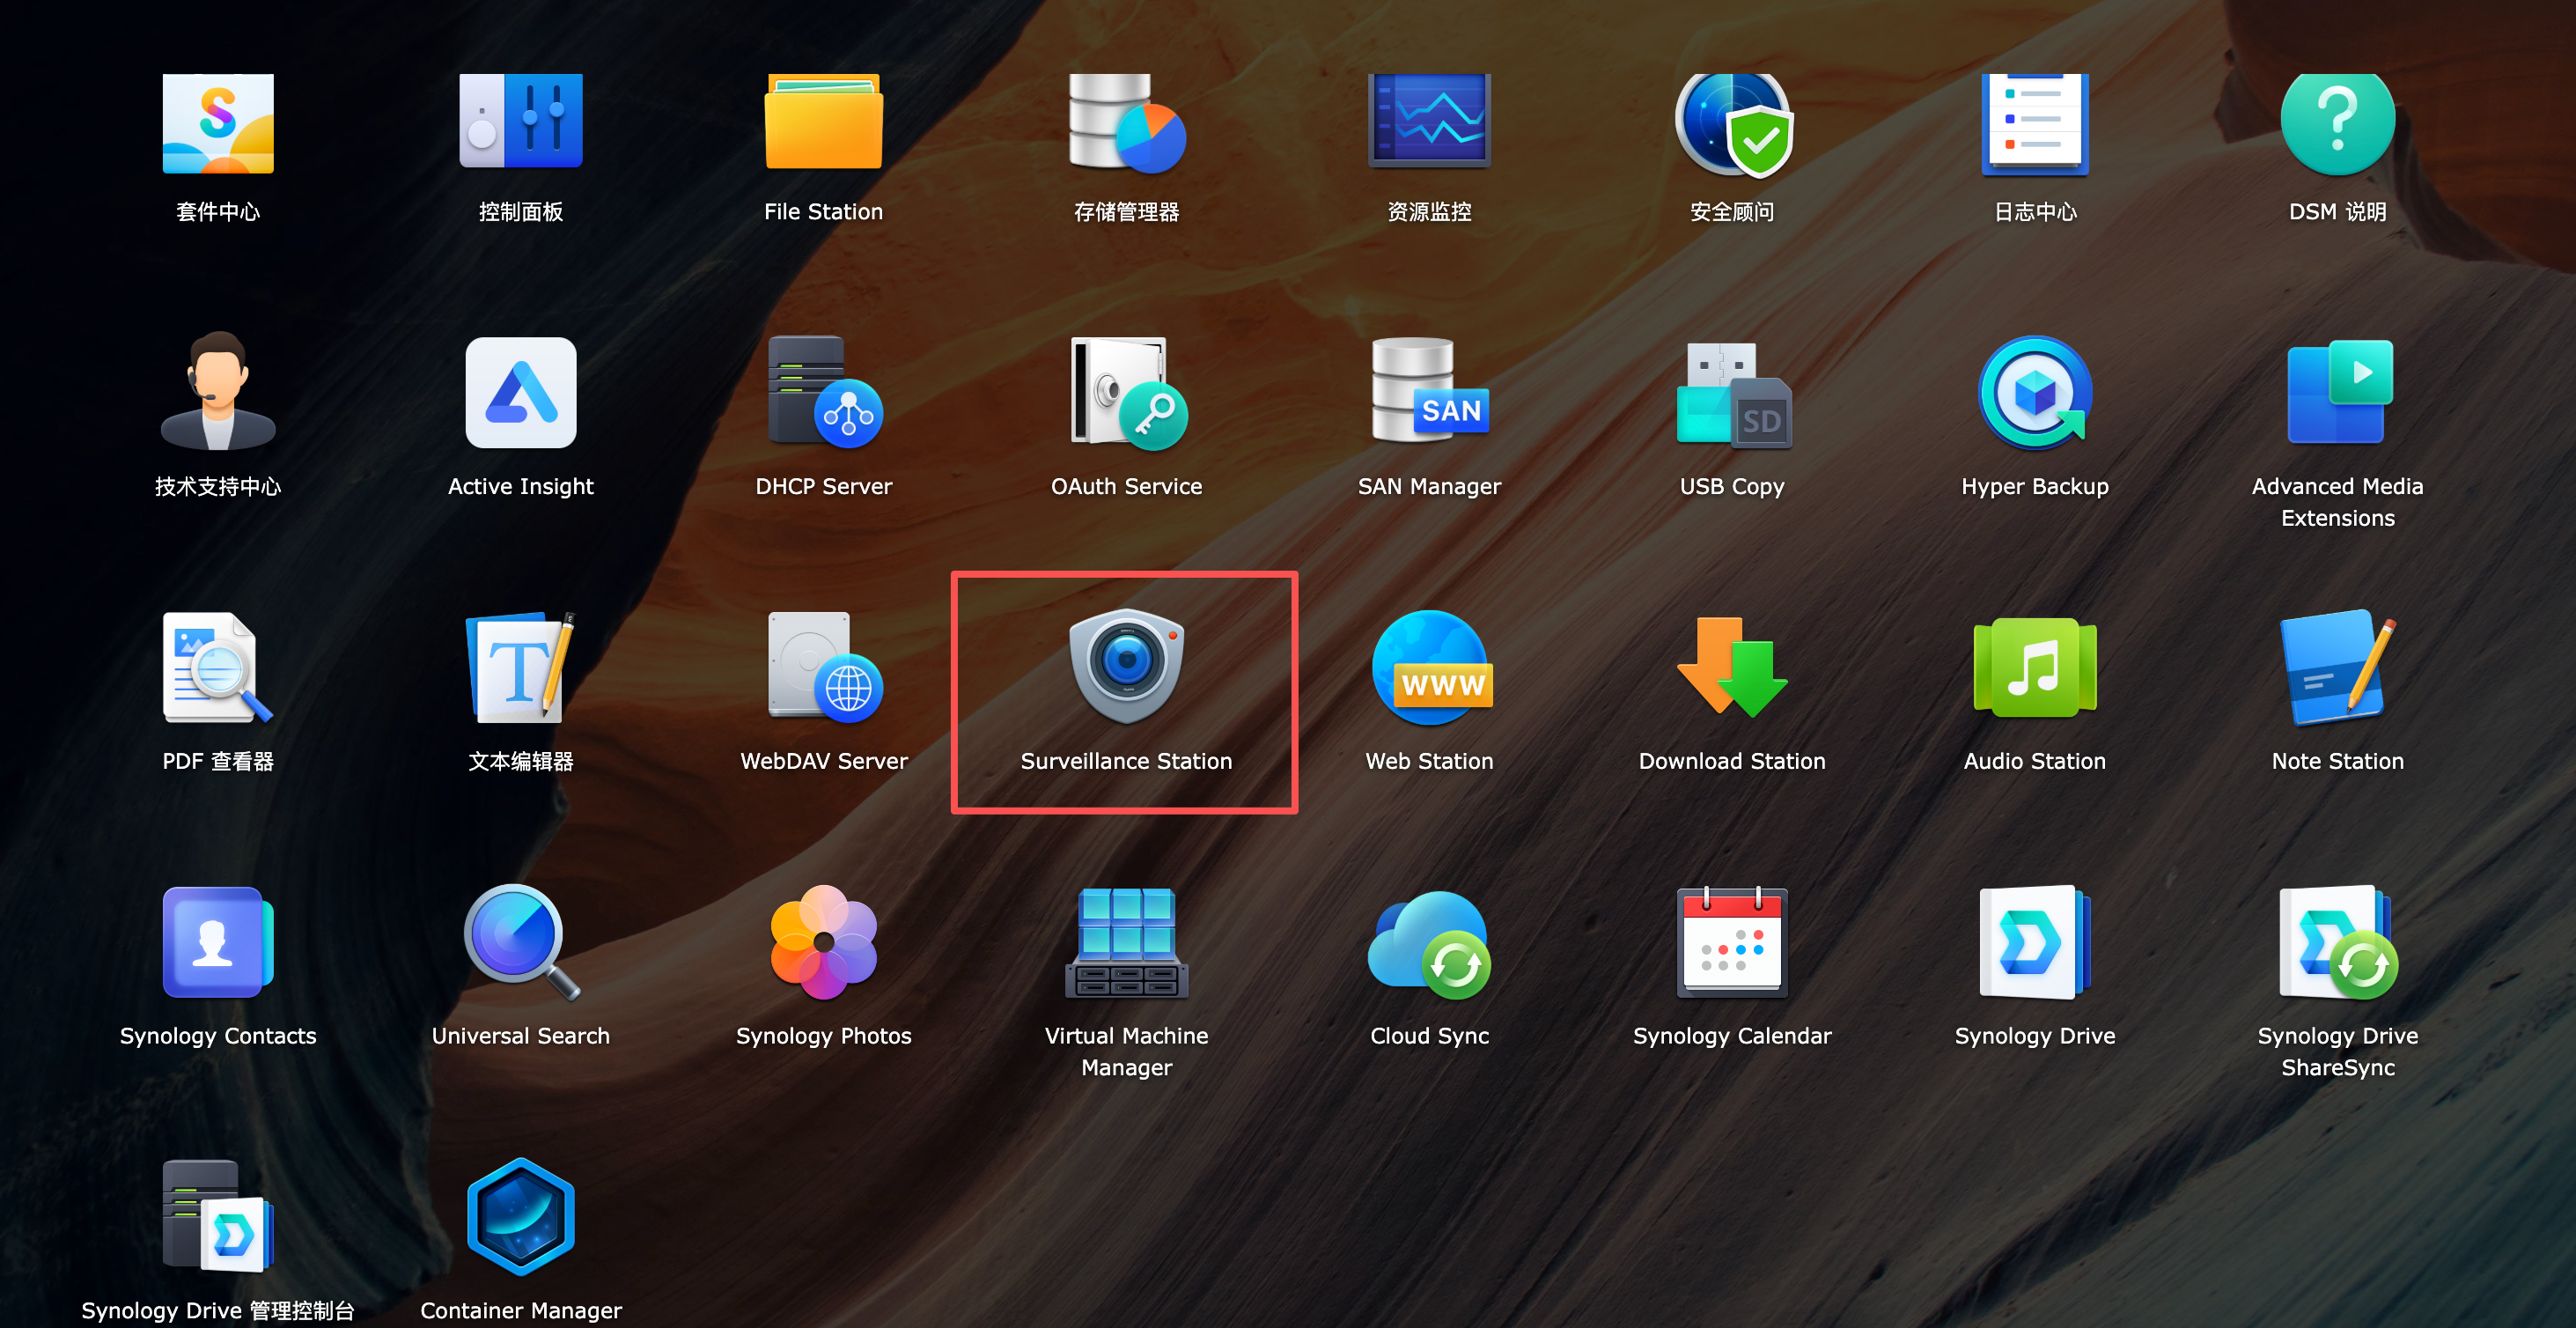This screenshot has height=1328, width=2576.
Task: Open Container Manager
Action: tap(520, 1216)
